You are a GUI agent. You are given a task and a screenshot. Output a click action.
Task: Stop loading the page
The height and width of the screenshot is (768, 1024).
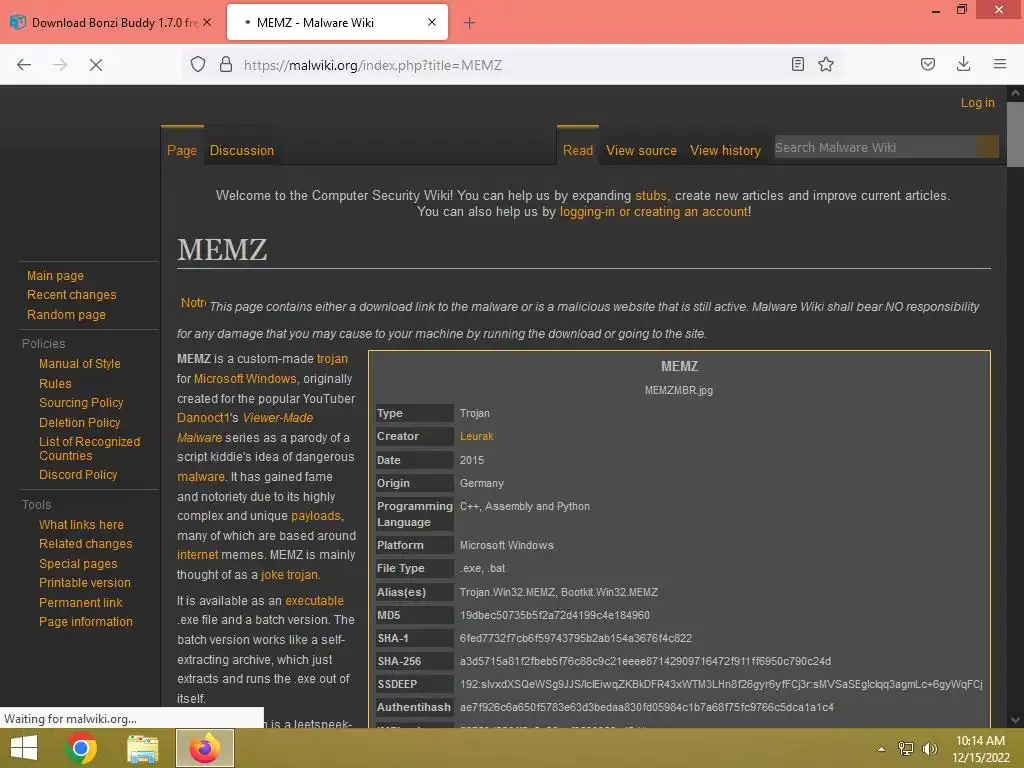pyautogui.click(x=96, y=65)
